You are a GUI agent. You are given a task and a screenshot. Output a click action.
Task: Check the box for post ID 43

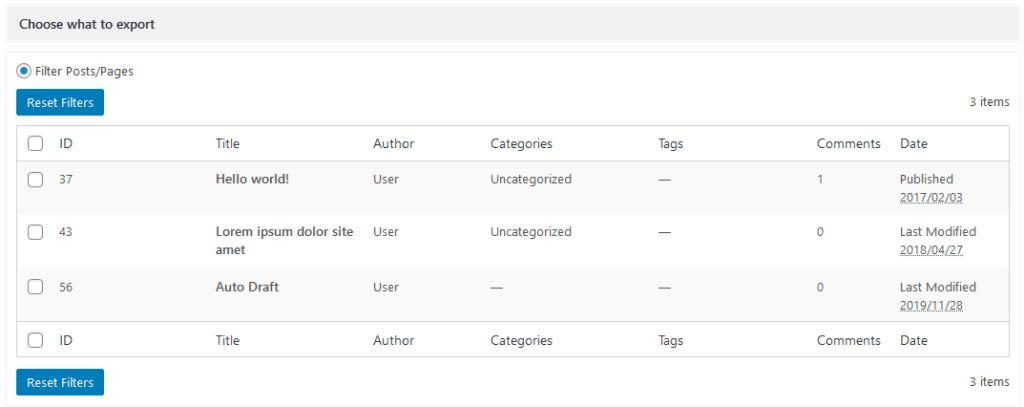tap(36, 232)
